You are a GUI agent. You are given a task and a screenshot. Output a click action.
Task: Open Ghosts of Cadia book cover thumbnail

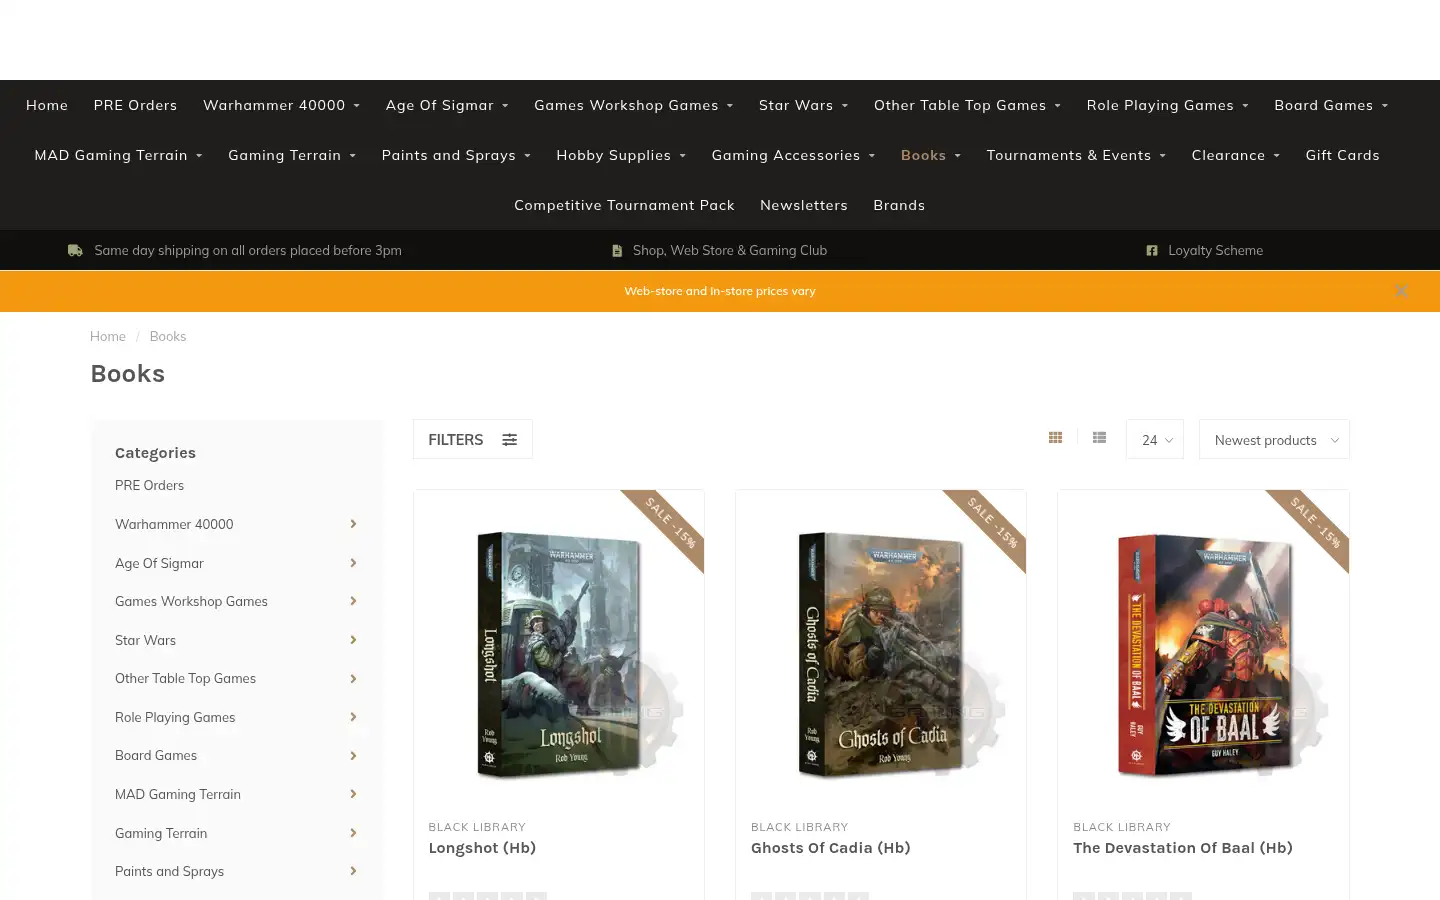pos(881,654)
